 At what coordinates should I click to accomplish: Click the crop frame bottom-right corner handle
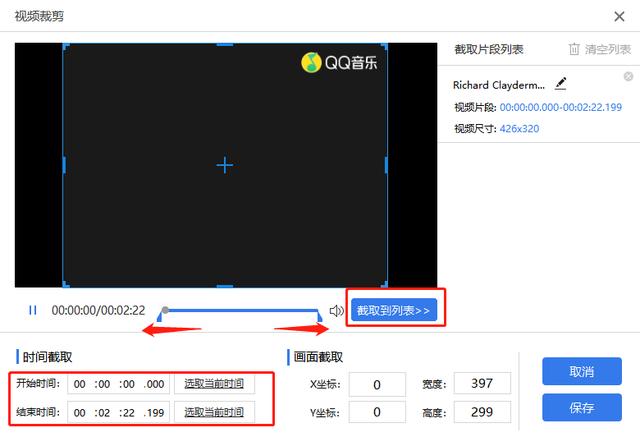pyautogui.click(x=384, y=284)
